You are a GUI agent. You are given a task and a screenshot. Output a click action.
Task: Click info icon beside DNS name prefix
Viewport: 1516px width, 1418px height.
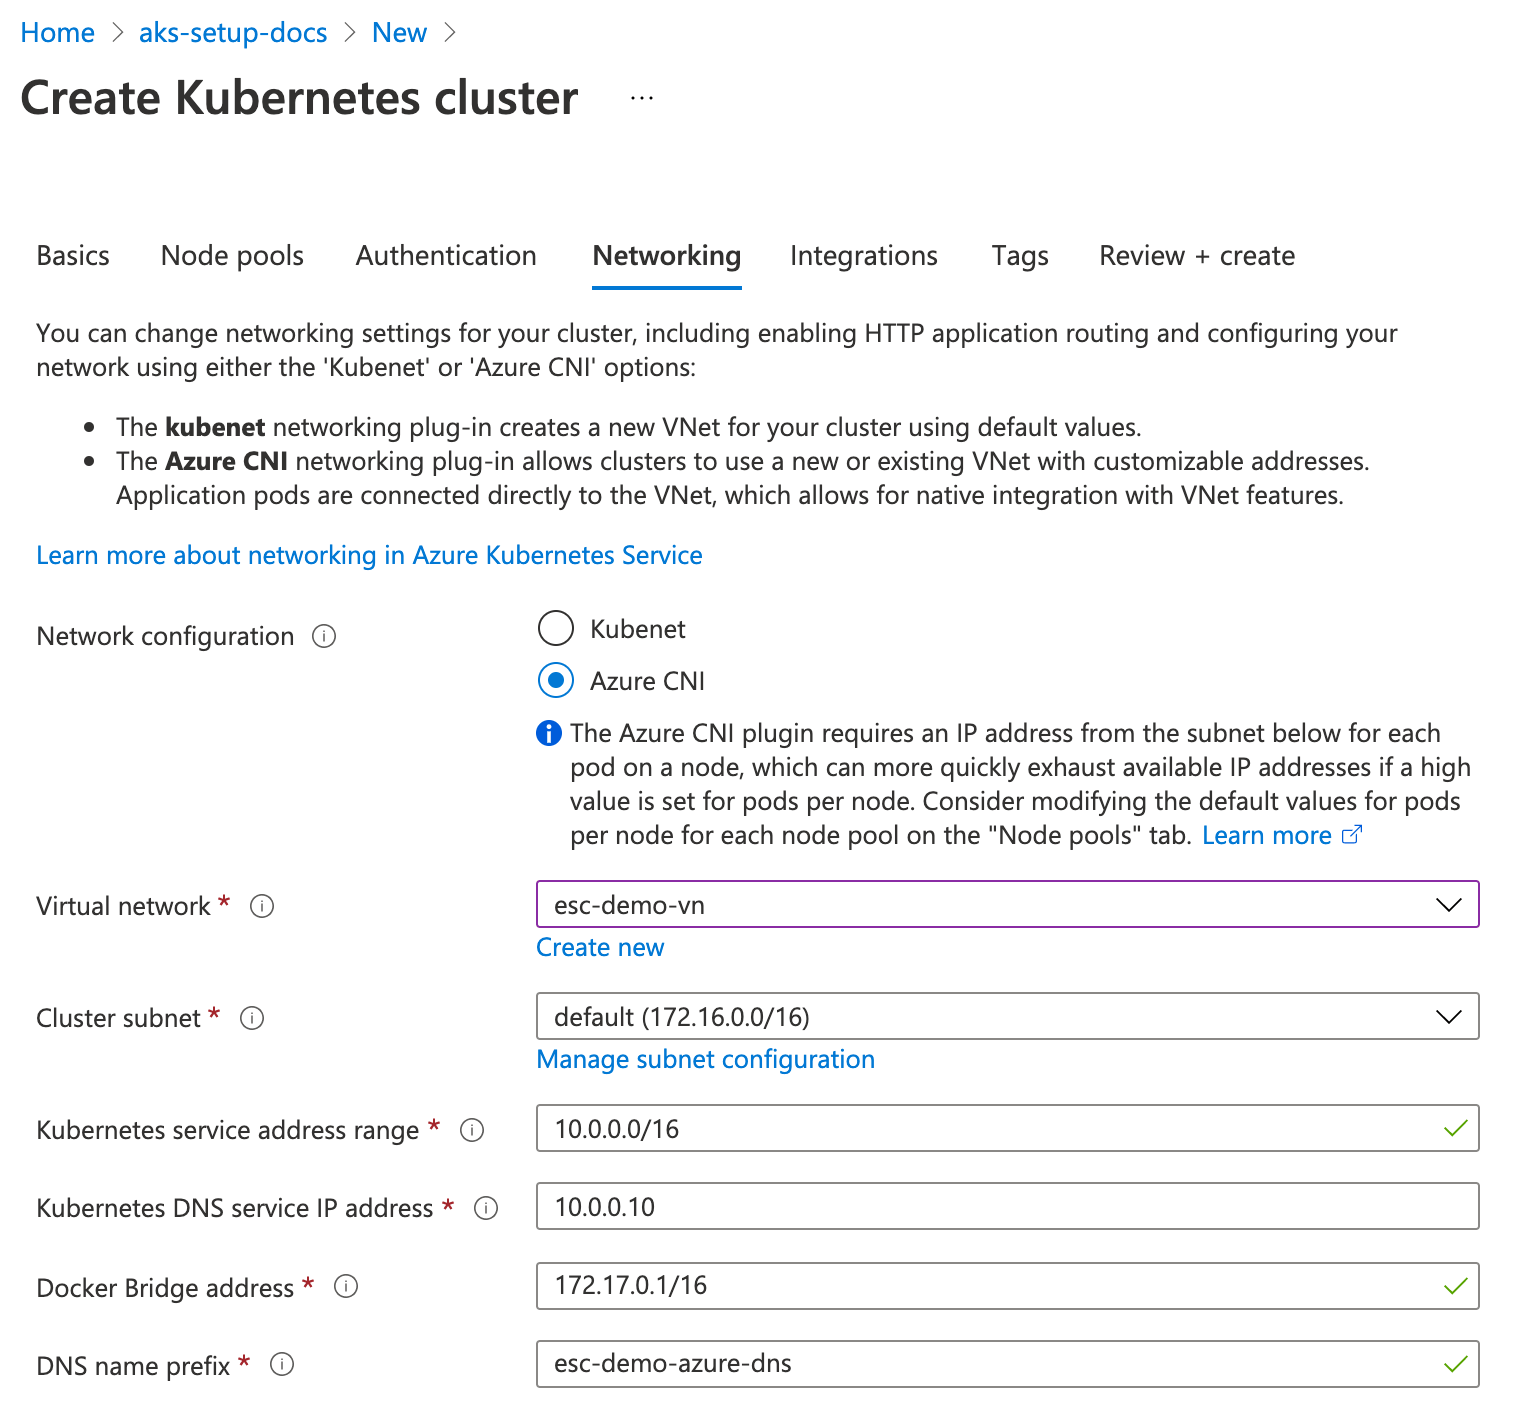tap(282, 1365)
